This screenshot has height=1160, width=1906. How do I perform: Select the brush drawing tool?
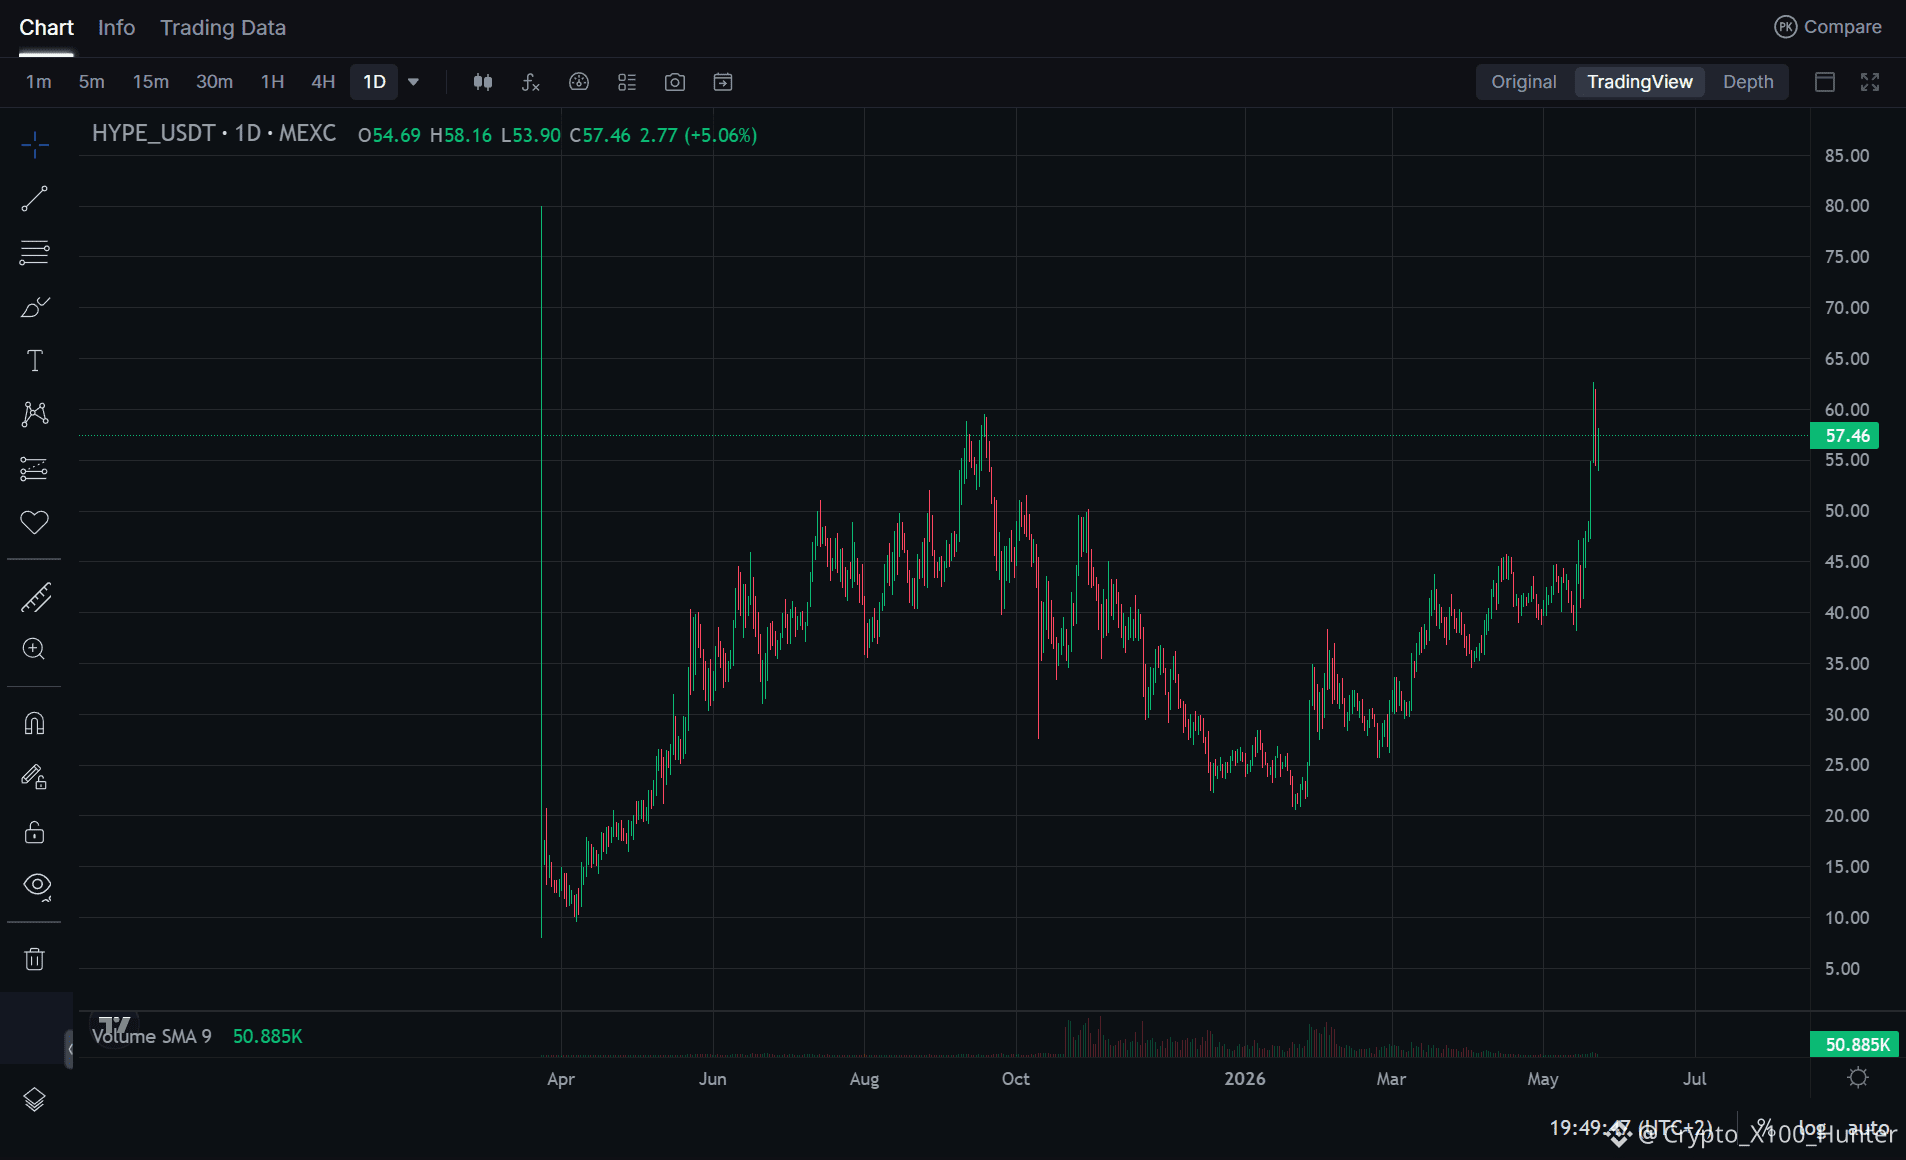tap(34, 306)
